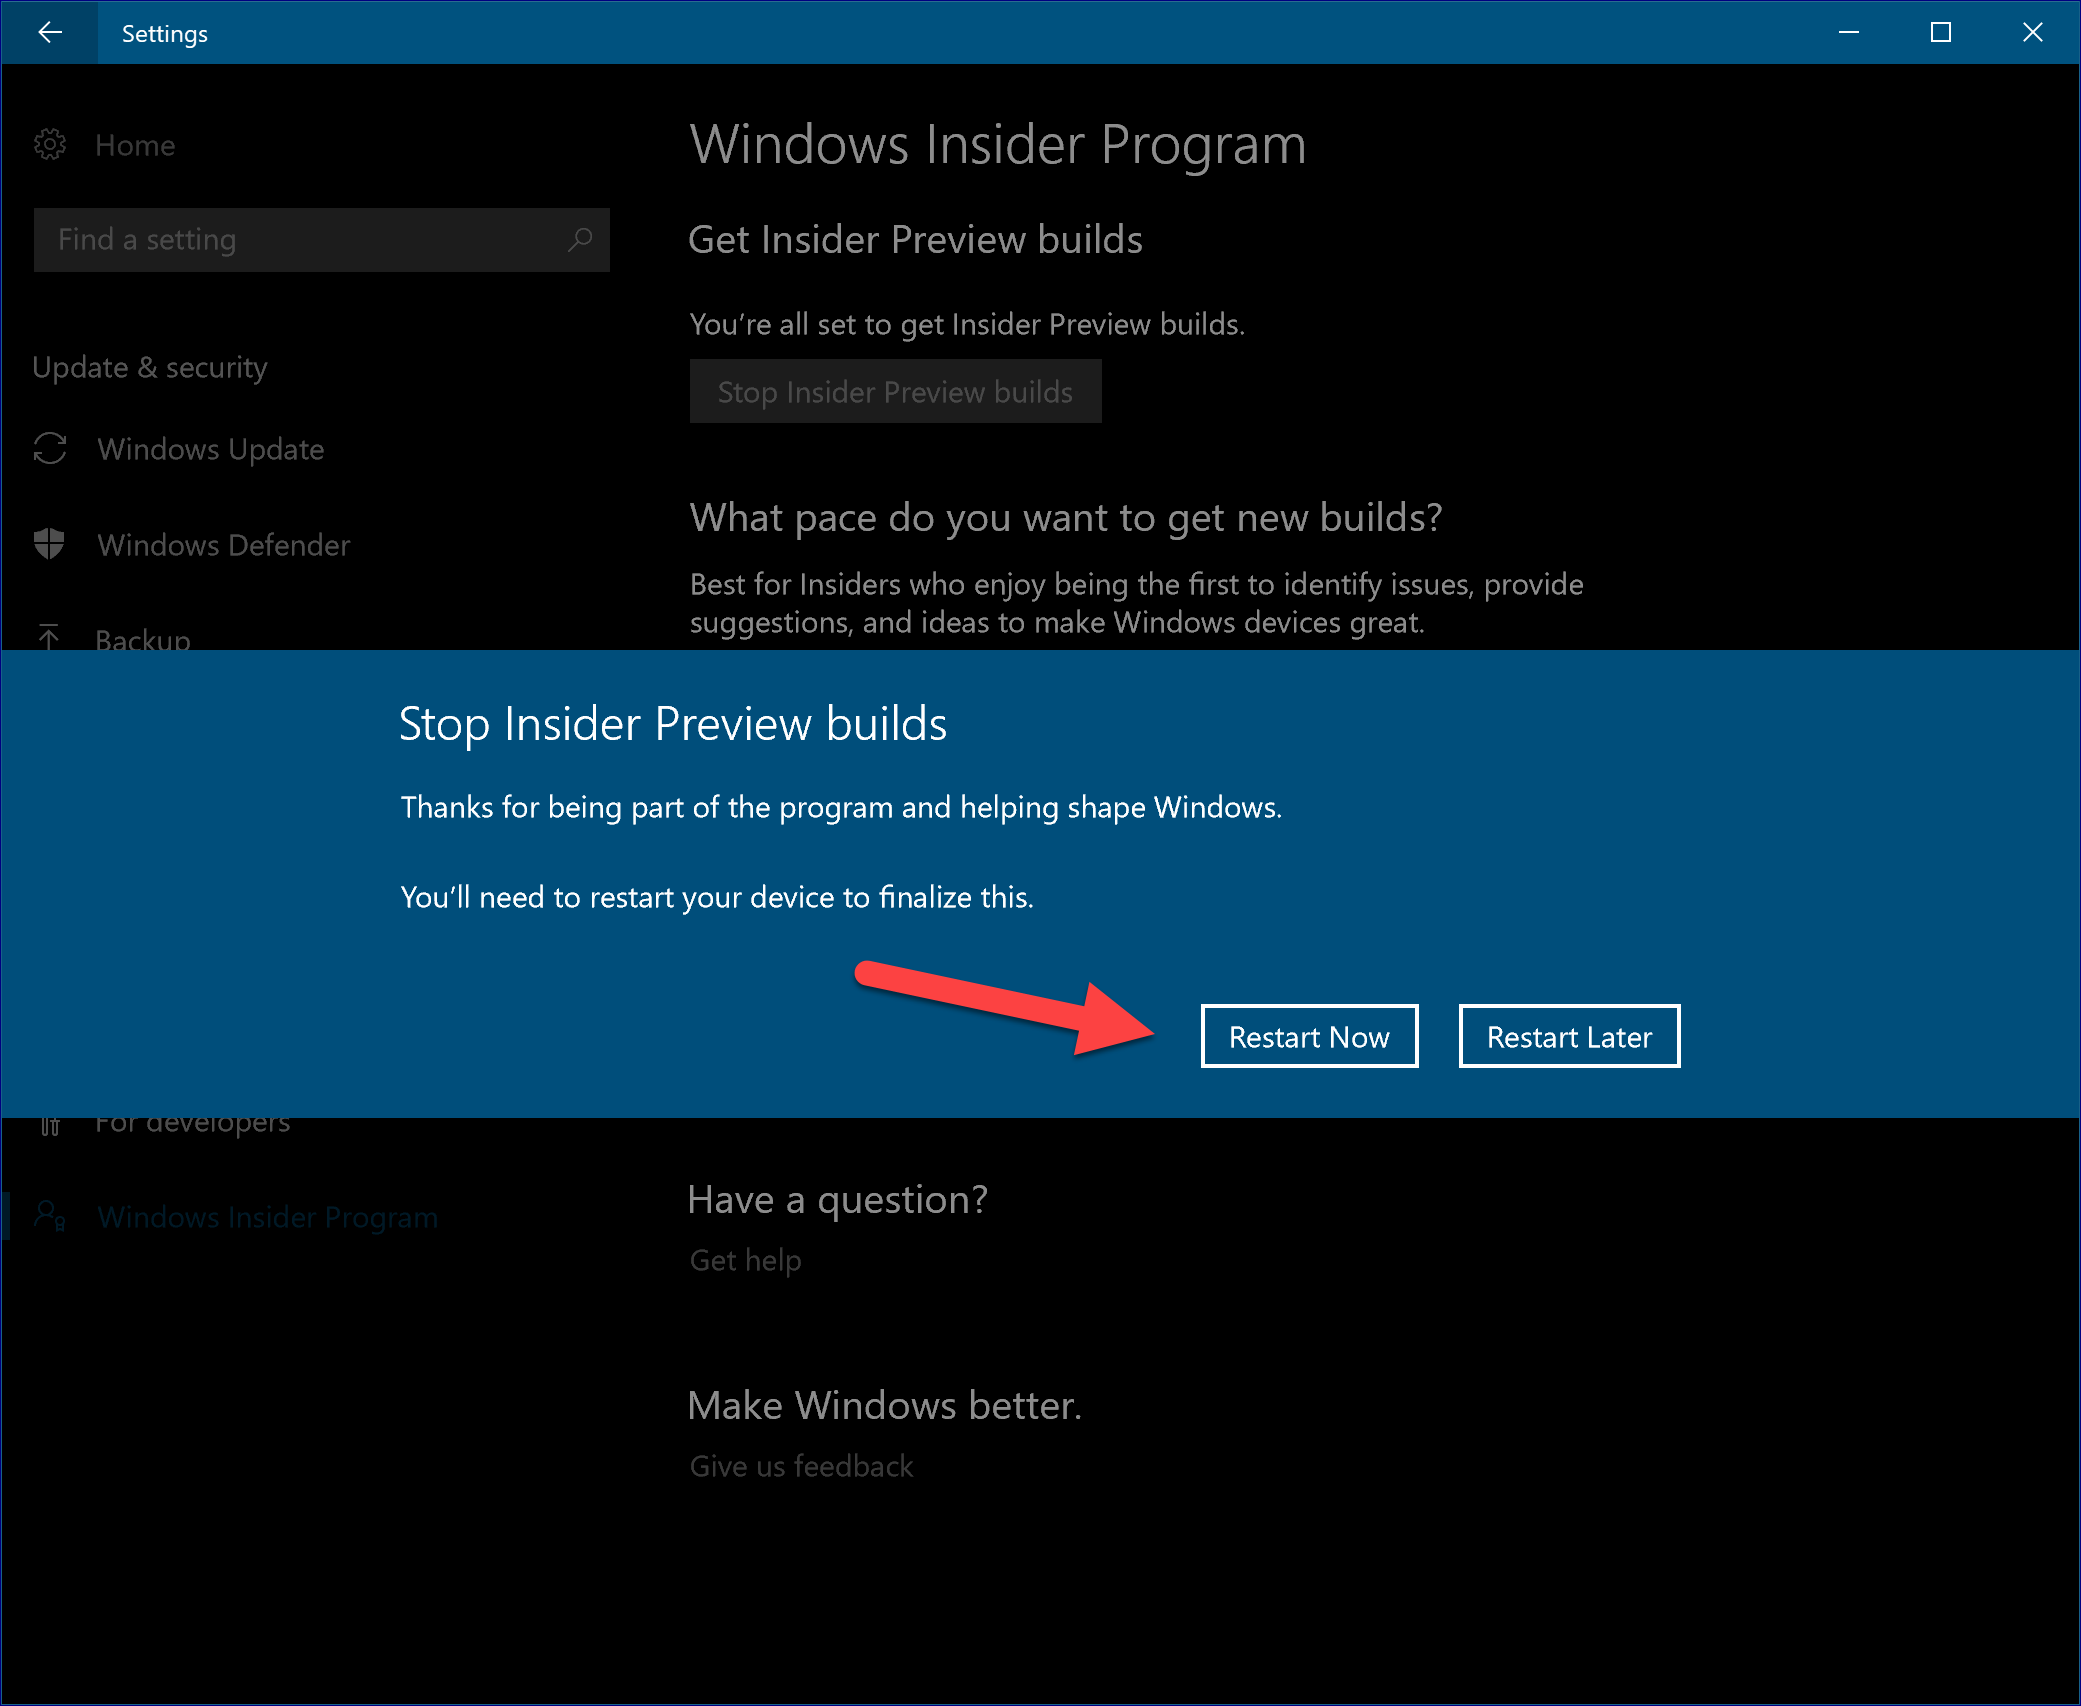Image resolution: width=2081 pixels, height=1706 pixels.
Task: Focus the Find a setting field
Action: tap(300, 240)
